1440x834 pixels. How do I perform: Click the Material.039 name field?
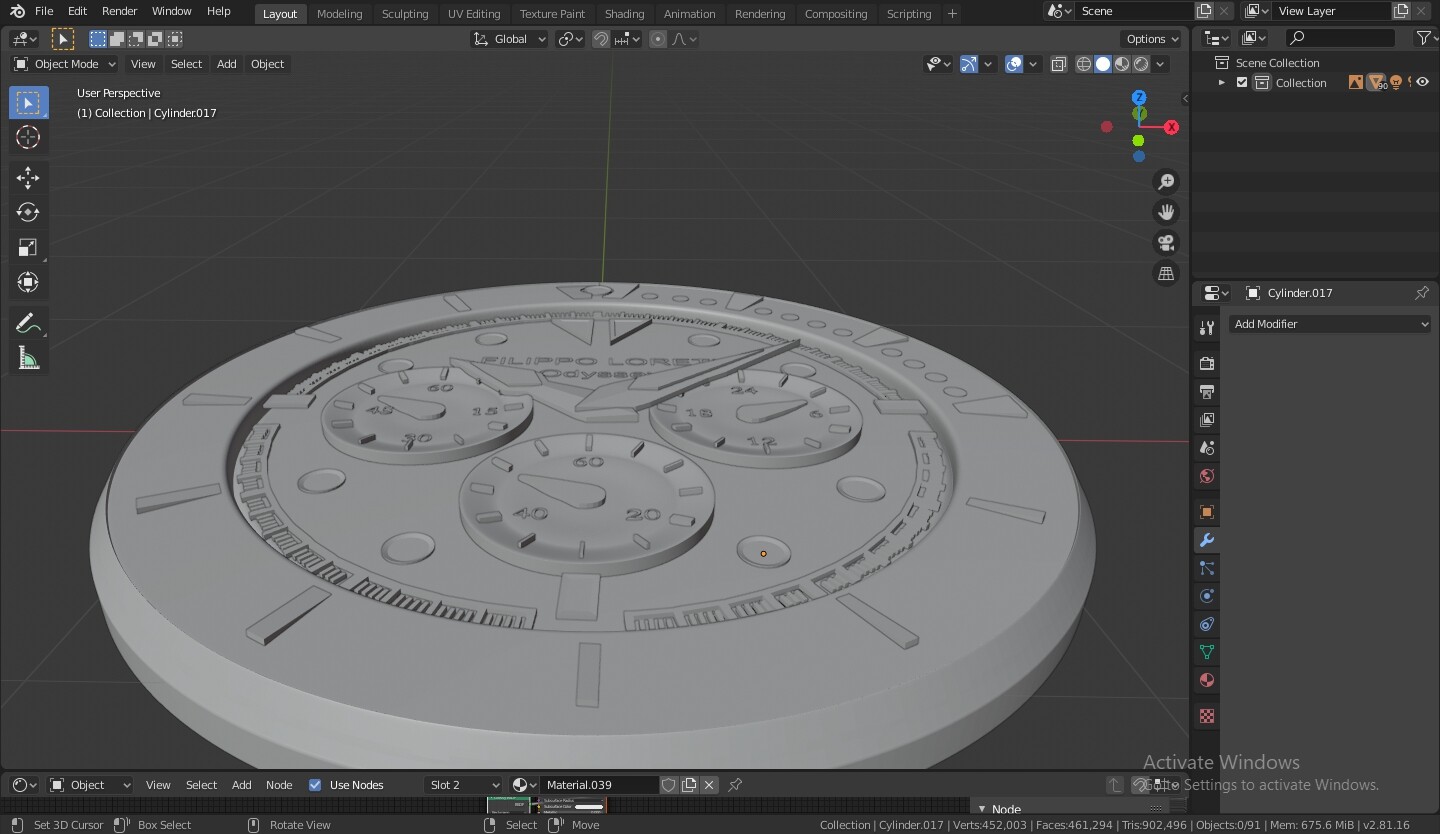598,785
